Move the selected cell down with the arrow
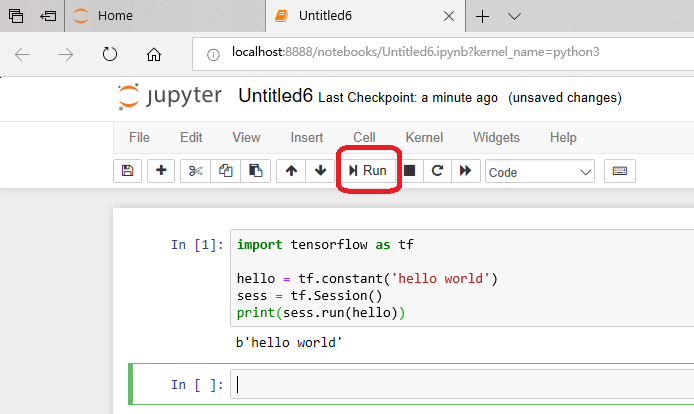The width and height of the screenshot is (694, 414). [x=320, y=171]
